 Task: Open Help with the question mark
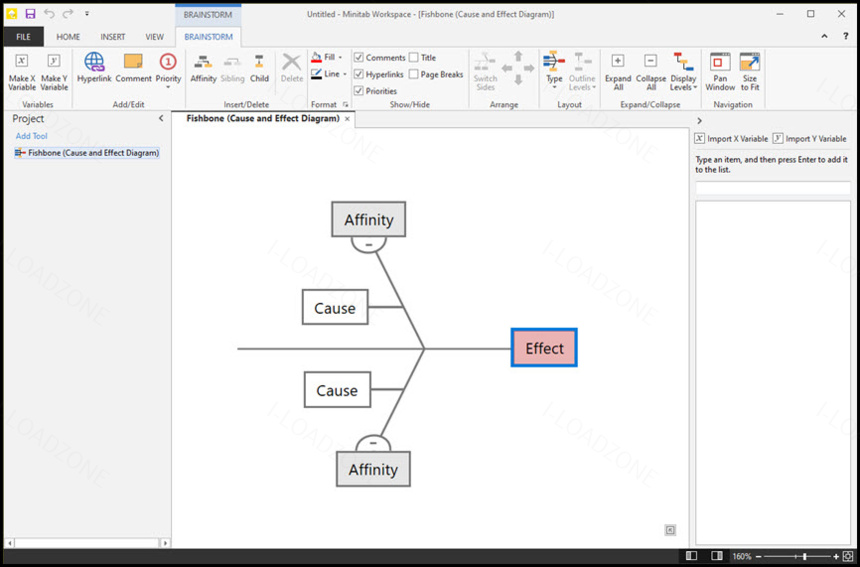click(x=845, y=36)
